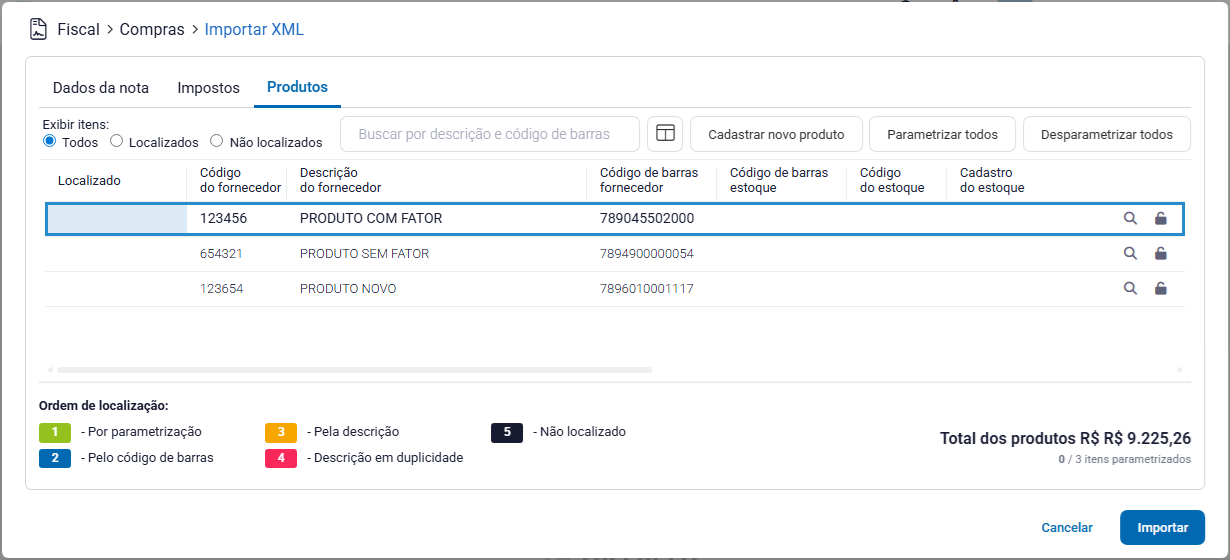Select the Todos radio option
The height and width of the screenshot is (560, 1230).
click(49, 142)
